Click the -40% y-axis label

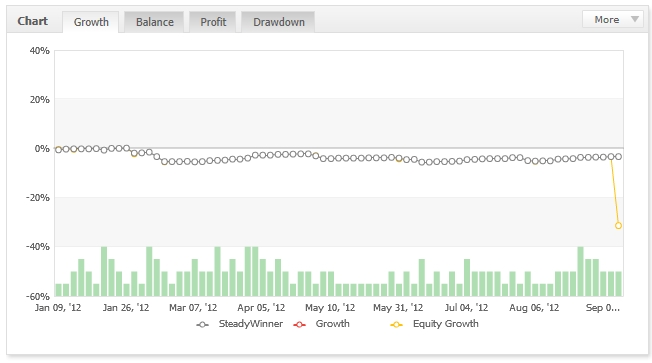(x=38, y=247)
